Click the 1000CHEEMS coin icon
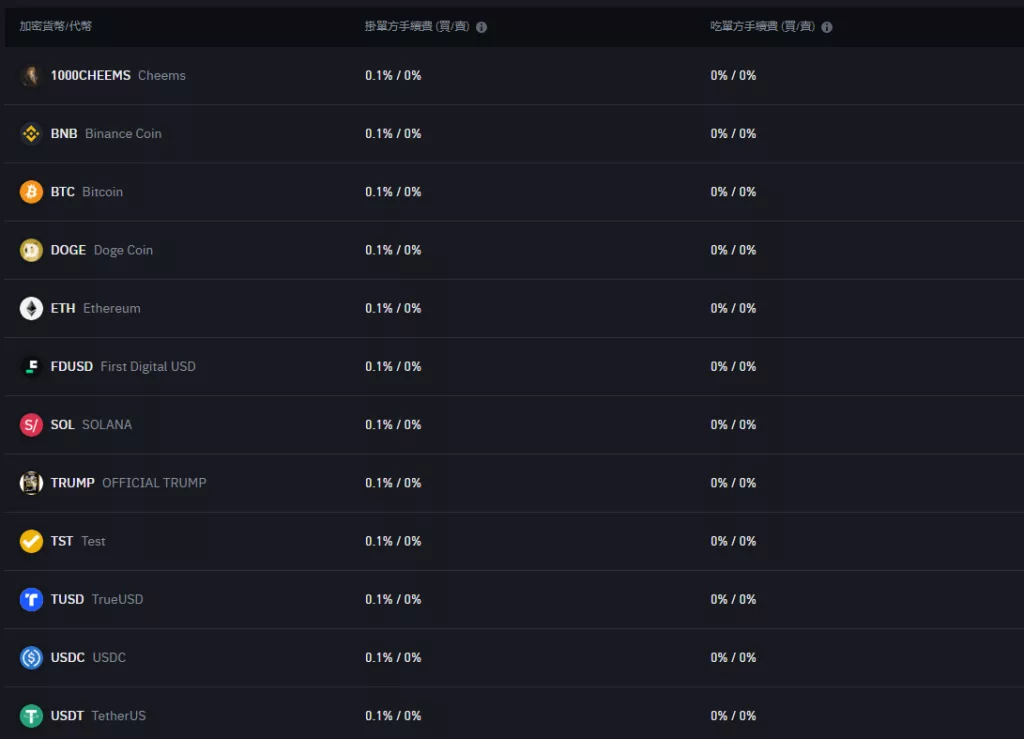1024x739 pixels. click(x=31, y=76)
